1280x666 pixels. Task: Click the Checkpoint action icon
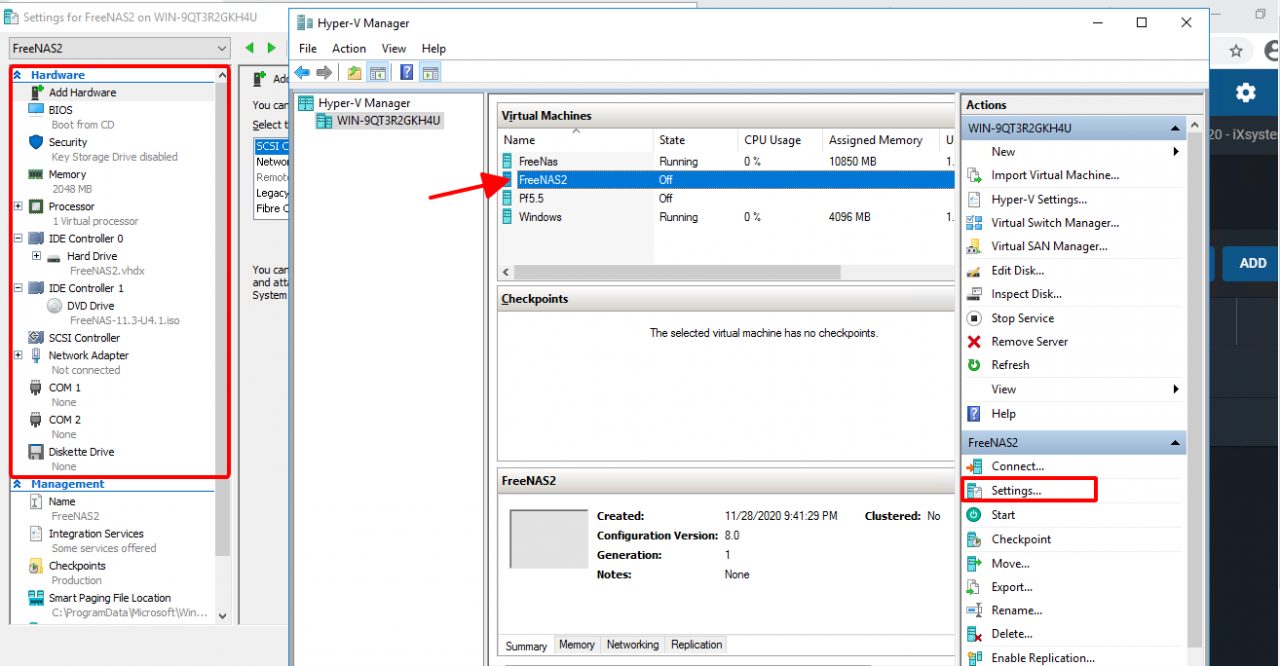click(974, 539)
